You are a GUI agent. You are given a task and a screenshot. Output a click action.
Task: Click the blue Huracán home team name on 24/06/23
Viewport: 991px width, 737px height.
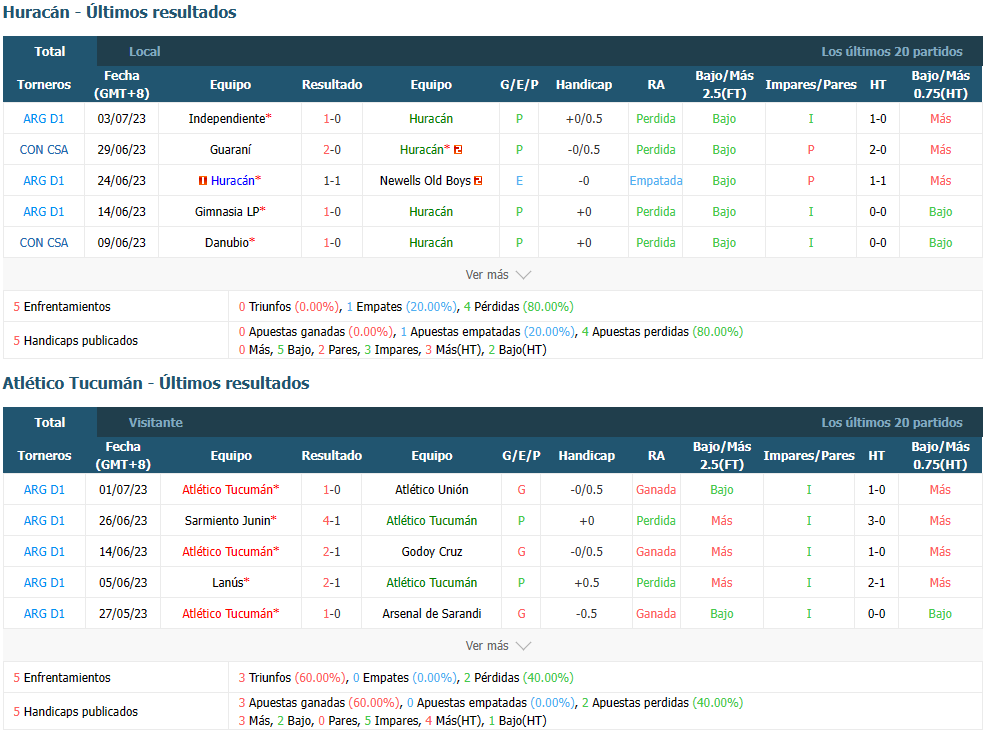coord(233,181)
